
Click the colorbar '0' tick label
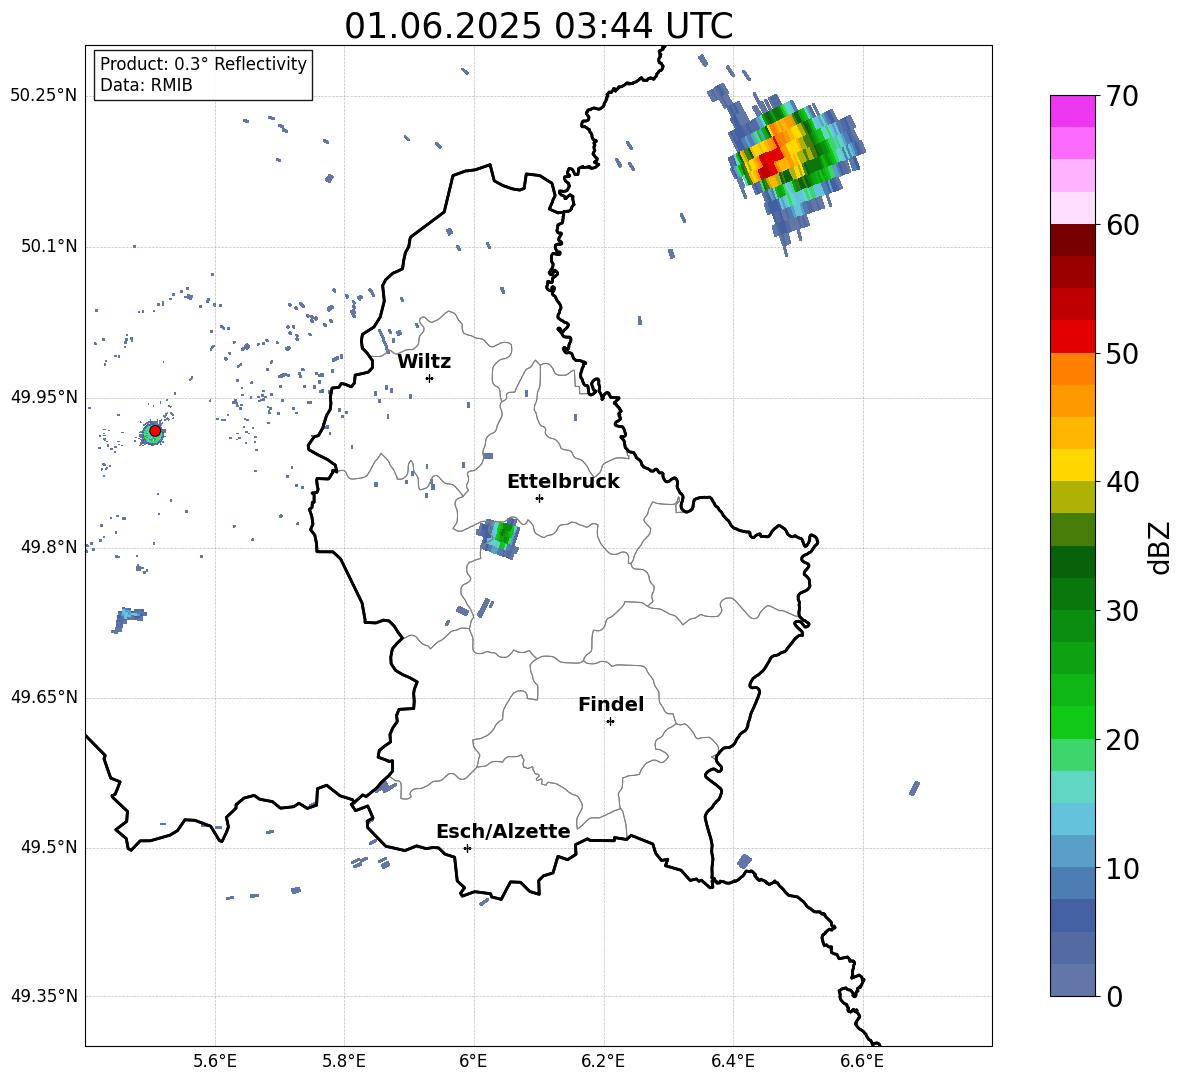pyautogui.click(x=1114, y=997)
